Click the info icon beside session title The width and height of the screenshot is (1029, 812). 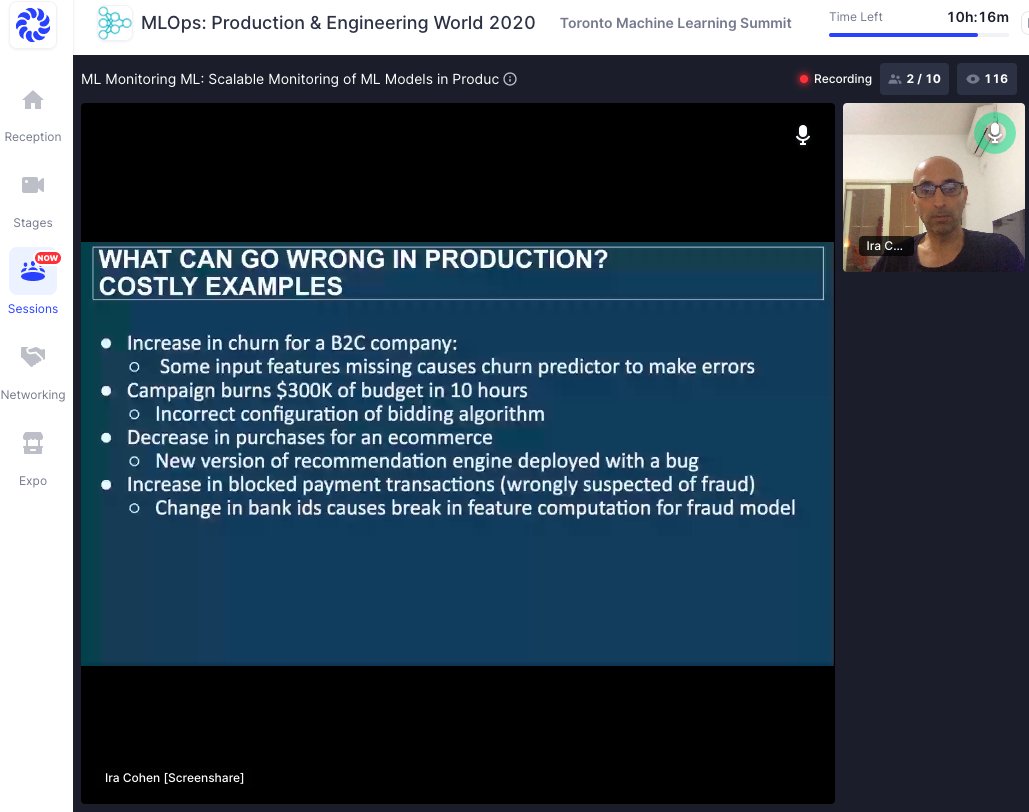tap(510, 79)
